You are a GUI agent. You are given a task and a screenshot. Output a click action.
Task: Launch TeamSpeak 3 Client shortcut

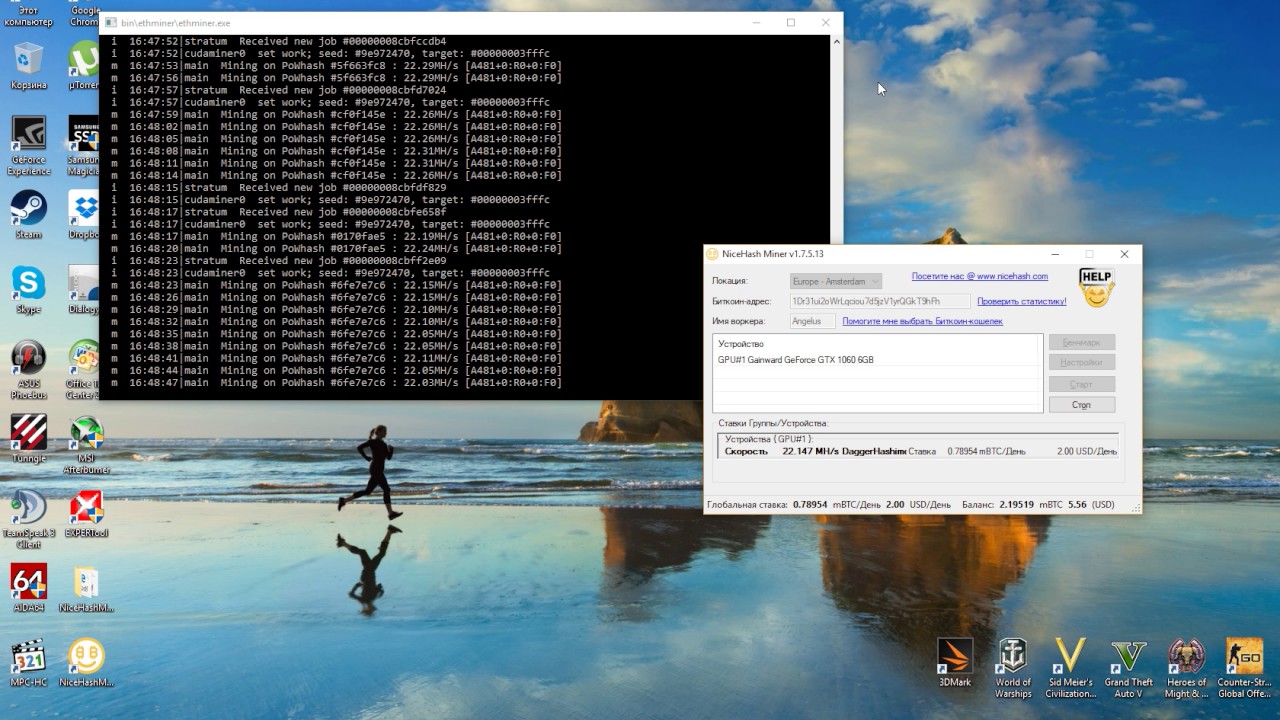29,518
